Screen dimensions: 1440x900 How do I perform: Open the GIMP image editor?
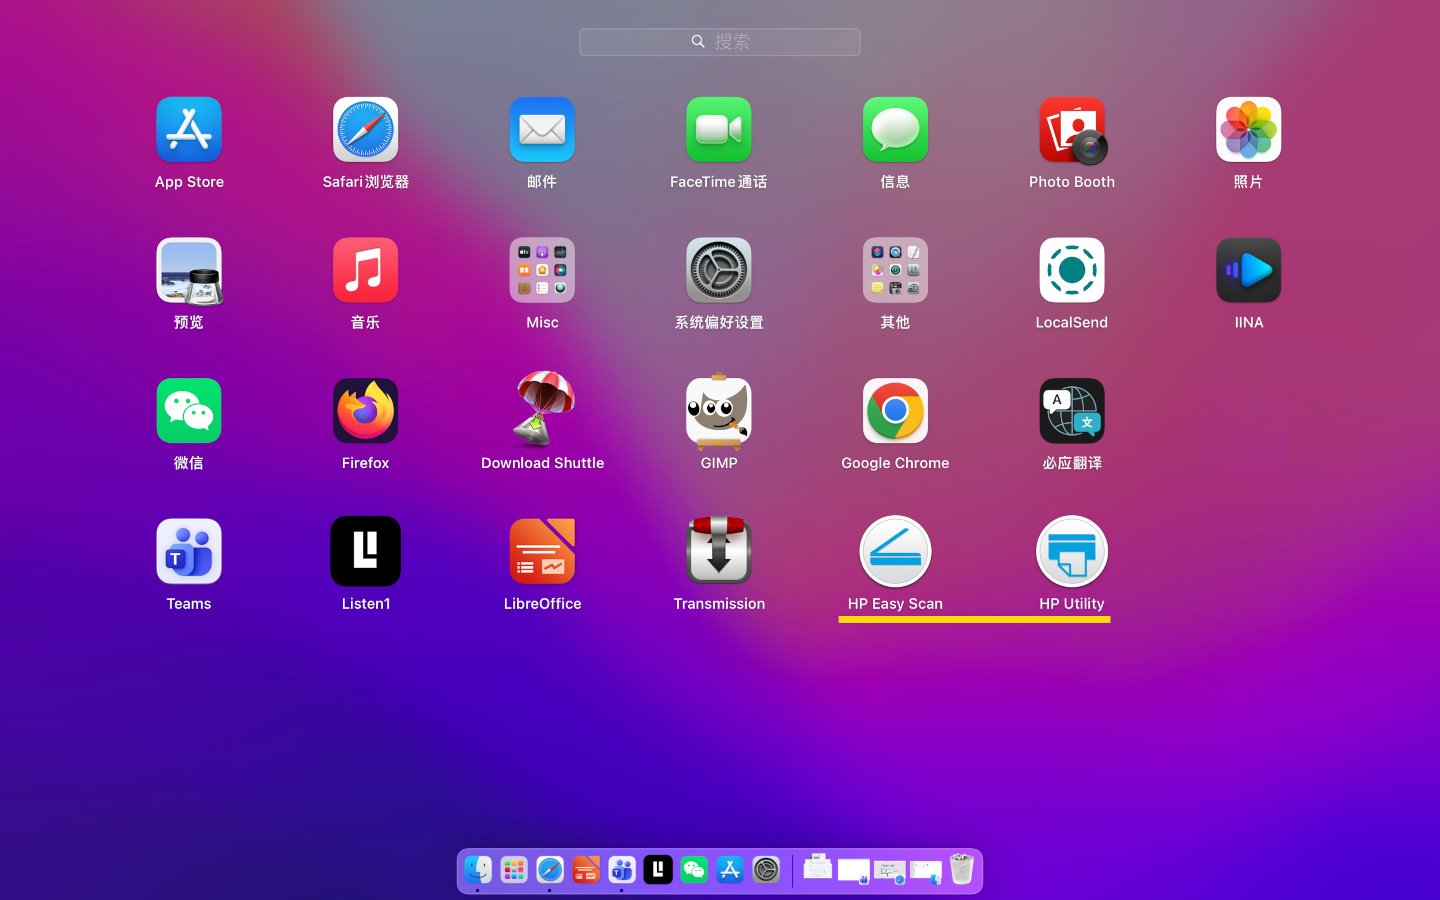coord(719,410)
